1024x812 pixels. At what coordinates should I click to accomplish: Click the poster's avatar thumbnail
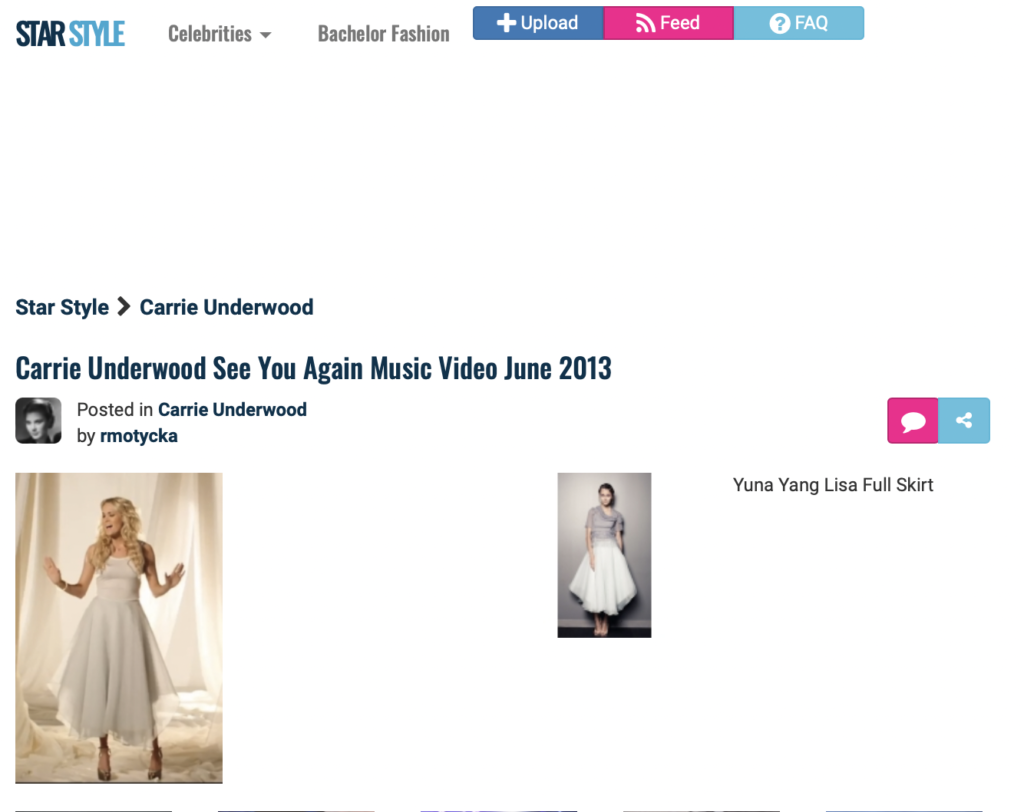tap(38, 421)
